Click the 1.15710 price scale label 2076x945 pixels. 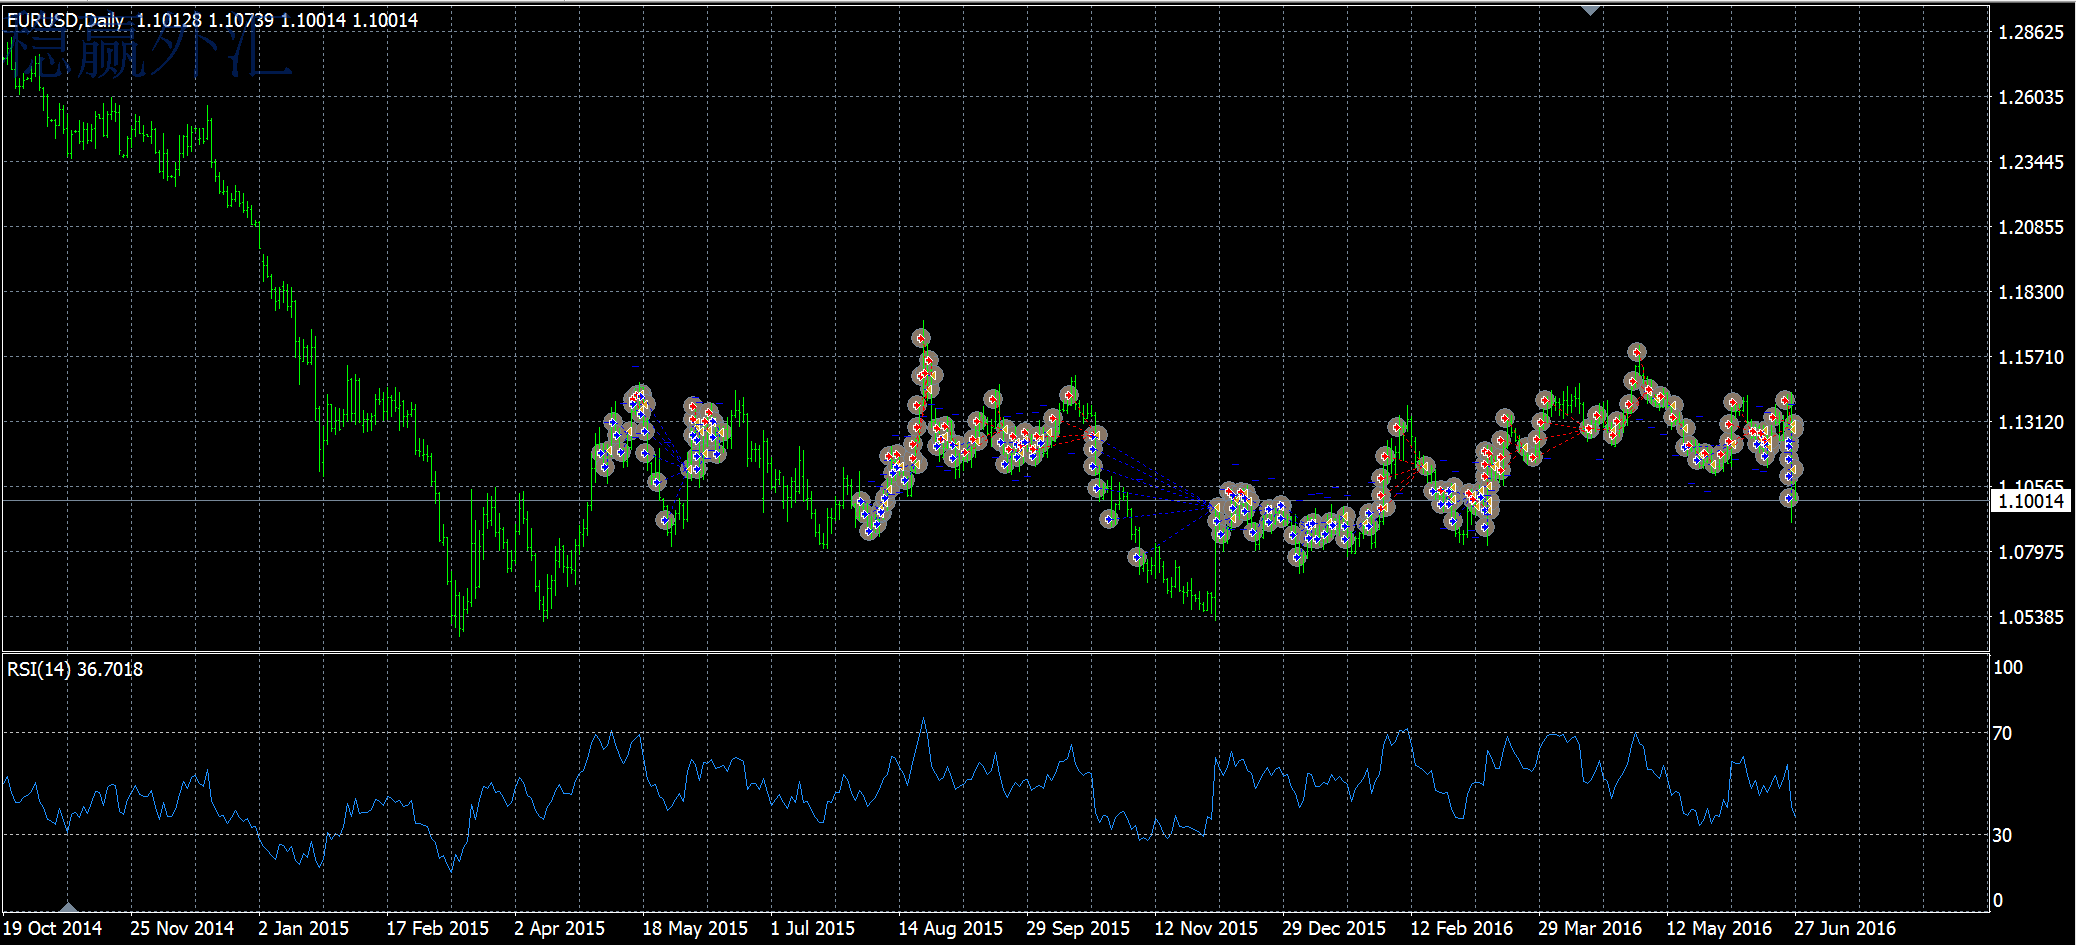[x=2030, y=357]
